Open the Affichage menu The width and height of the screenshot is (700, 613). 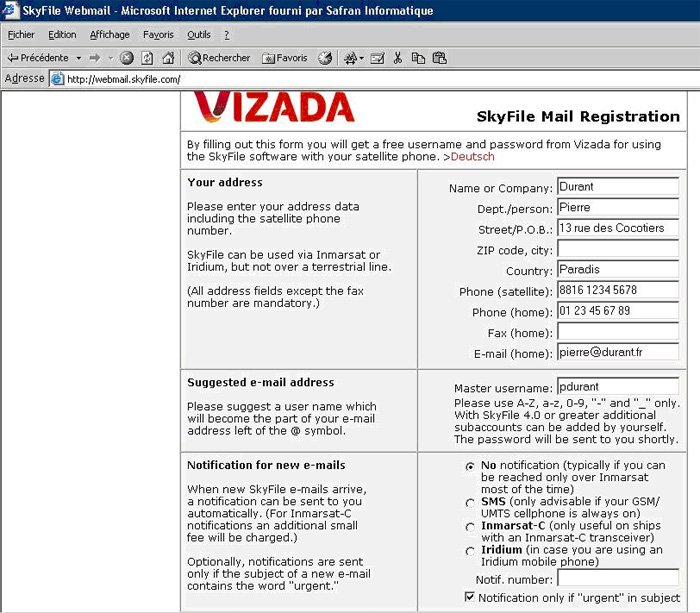(109, 35)
